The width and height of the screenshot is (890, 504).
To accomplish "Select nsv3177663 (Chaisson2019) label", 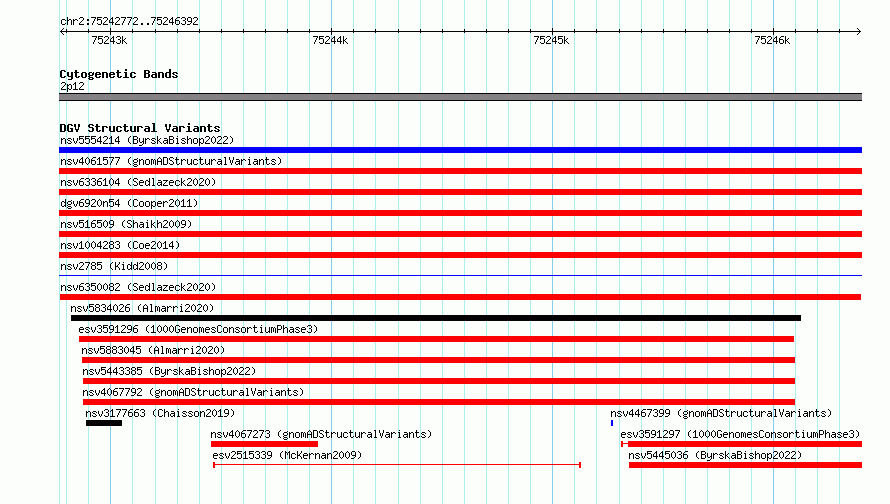I will click(x=160, y=413).
